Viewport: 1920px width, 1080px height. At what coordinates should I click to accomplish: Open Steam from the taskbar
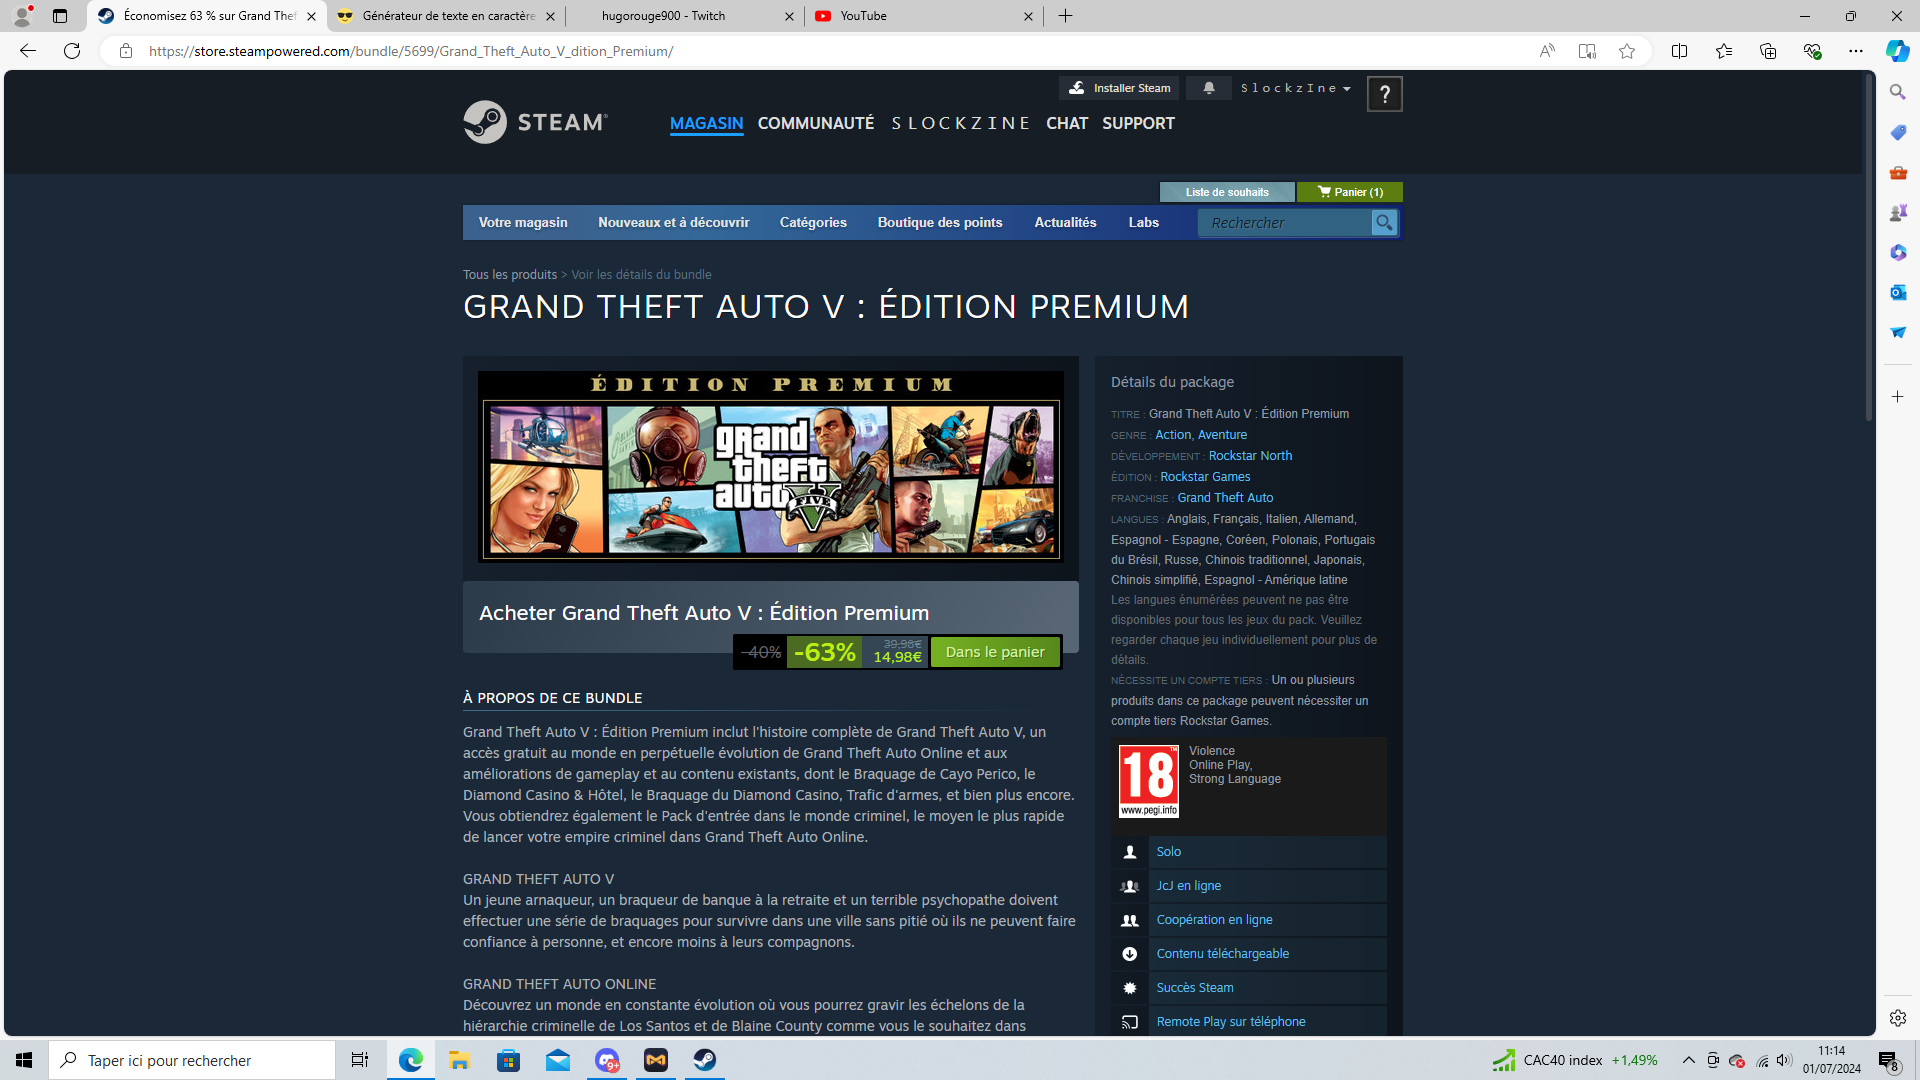tap(705, 1060)
